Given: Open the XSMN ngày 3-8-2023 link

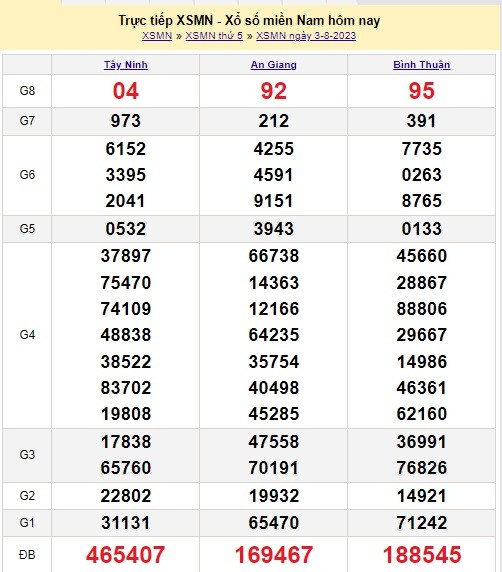Looking at the screenshot, I should pyautogui.click(x=306, y=36).
